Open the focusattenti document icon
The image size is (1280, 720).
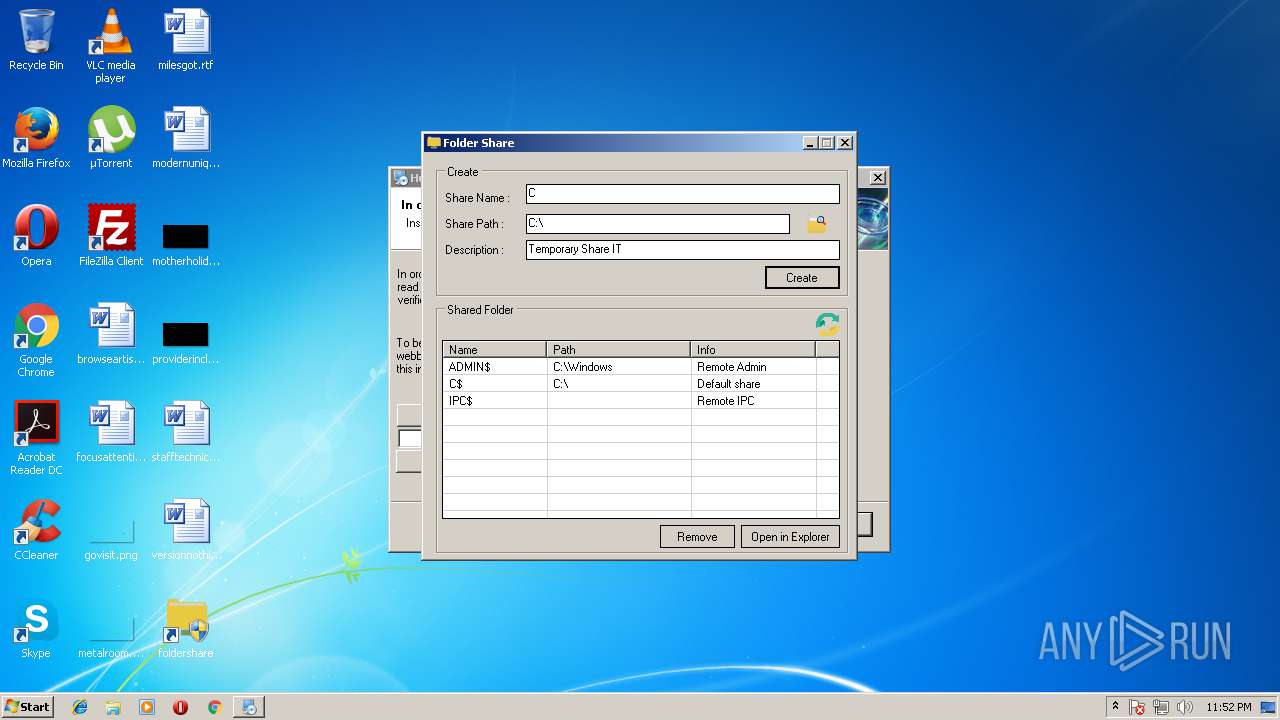(x=110, y=432)
